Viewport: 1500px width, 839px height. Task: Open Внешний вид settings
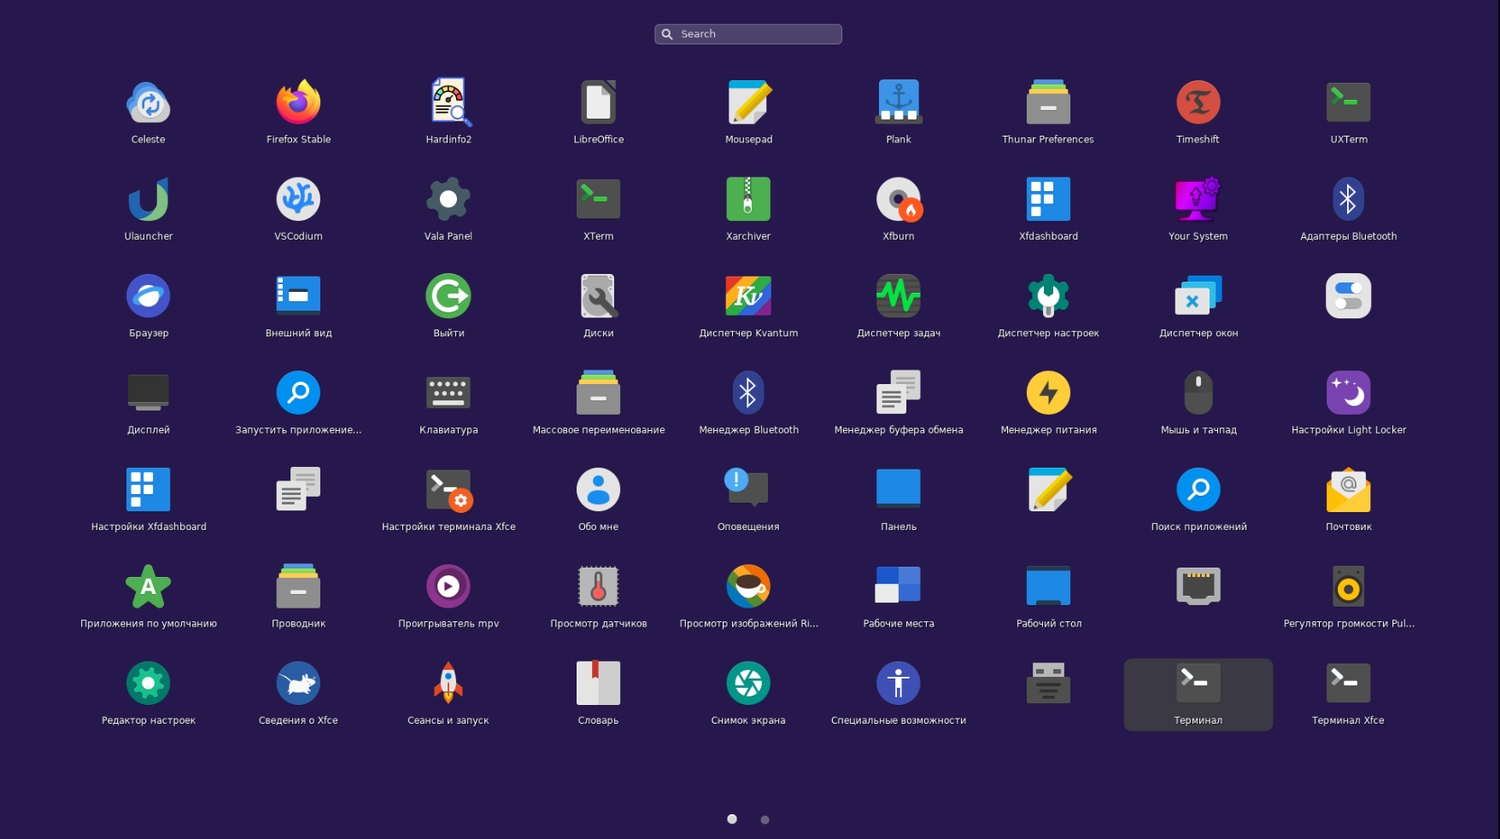(x=298, y=296)
